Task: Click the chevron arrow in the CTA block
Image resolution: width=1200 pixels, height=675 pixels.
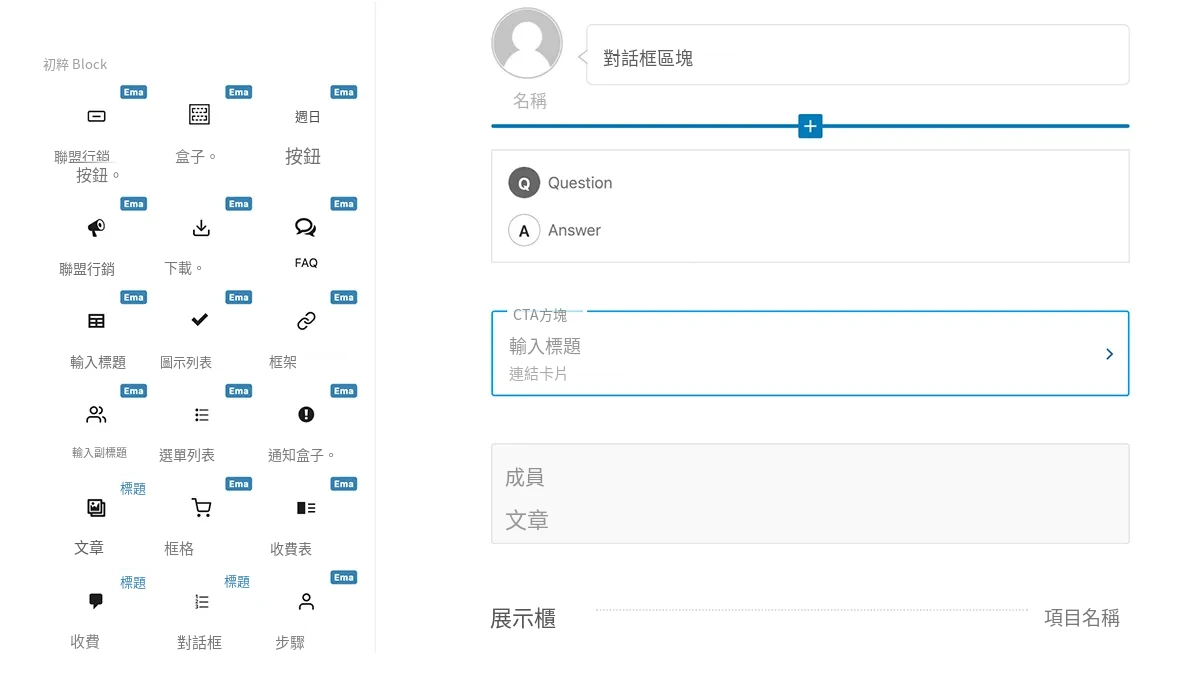Action: 1109,354
